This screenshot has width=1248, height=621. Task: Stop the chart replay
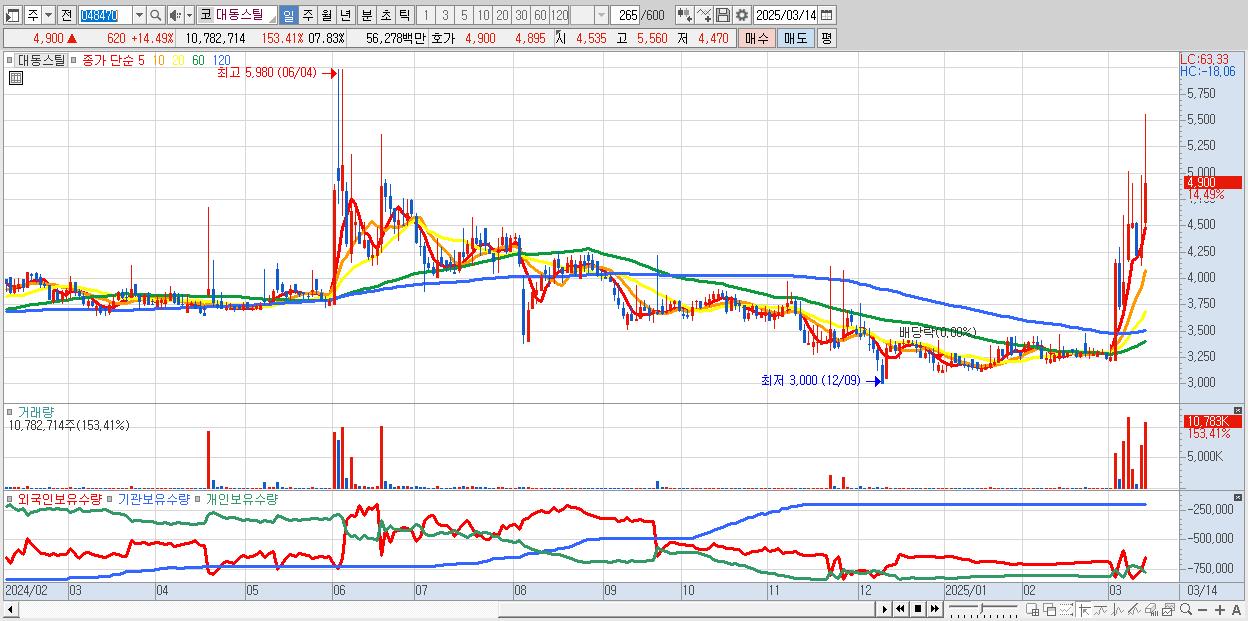point(918,609)
